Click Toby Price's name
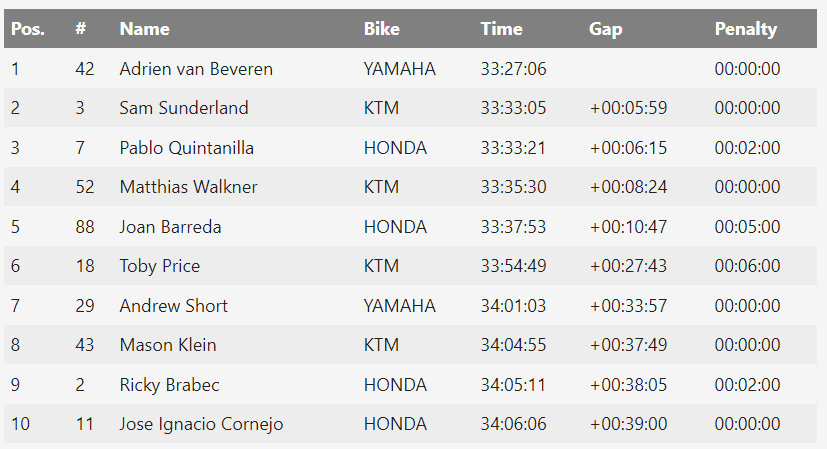Viewport: 827px width, 449px height. pyautogui.click(x=160, y=266)
